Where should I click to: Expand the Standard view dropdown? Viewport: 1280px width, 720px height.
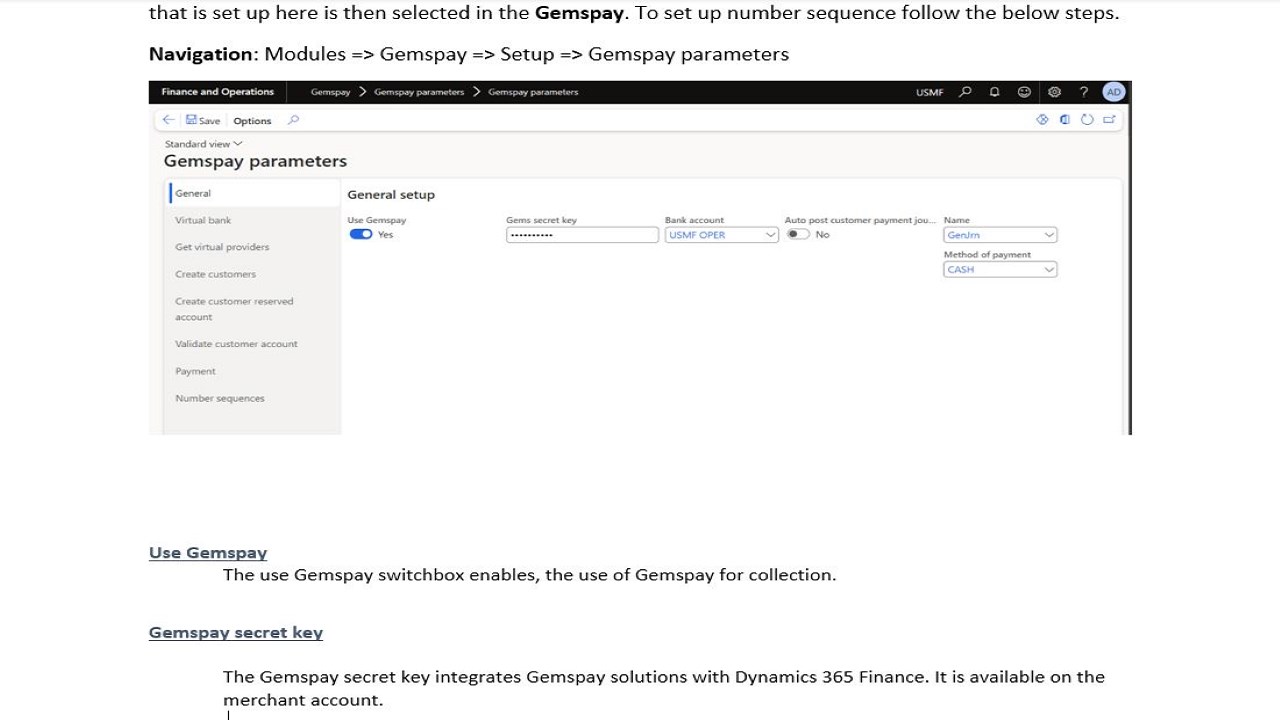[x=203, y=144]
